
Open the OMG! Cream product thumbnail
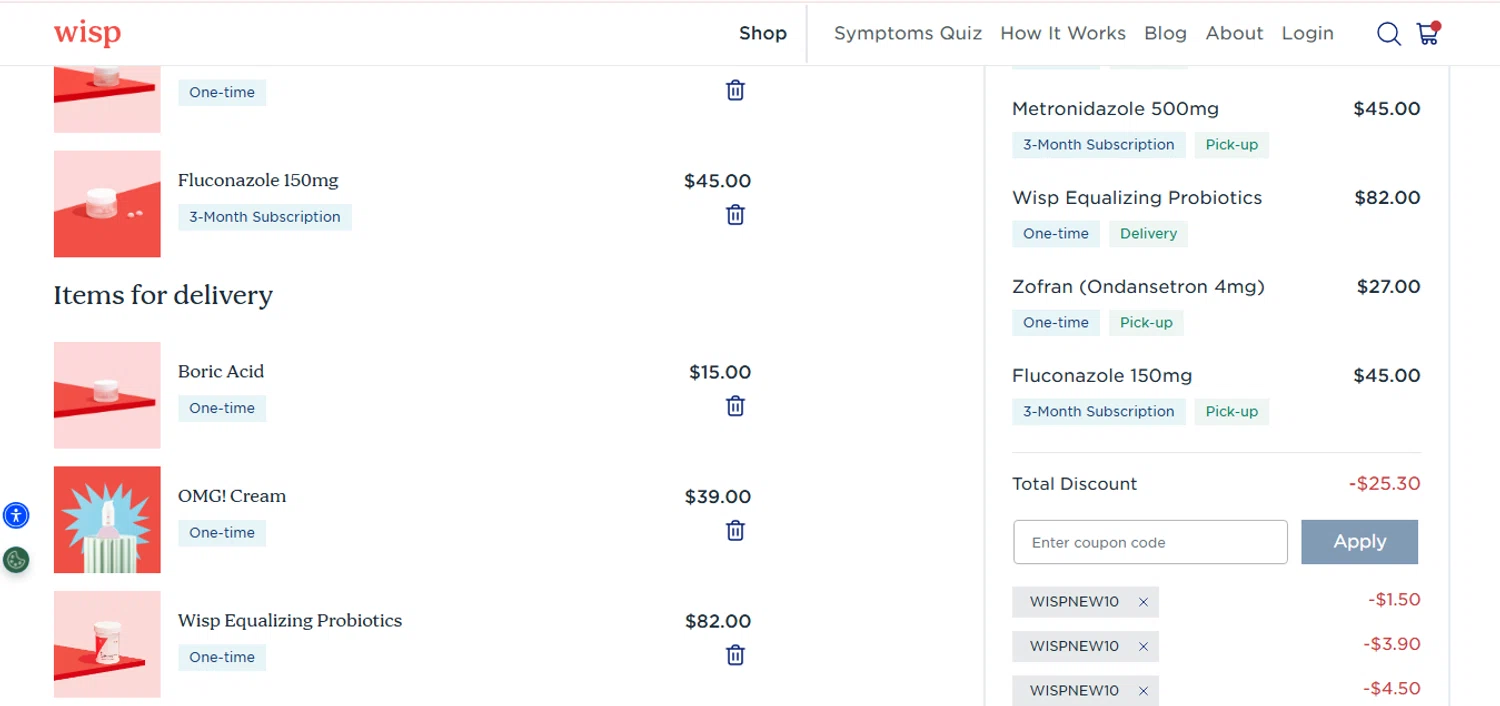(x=107, y=520)
